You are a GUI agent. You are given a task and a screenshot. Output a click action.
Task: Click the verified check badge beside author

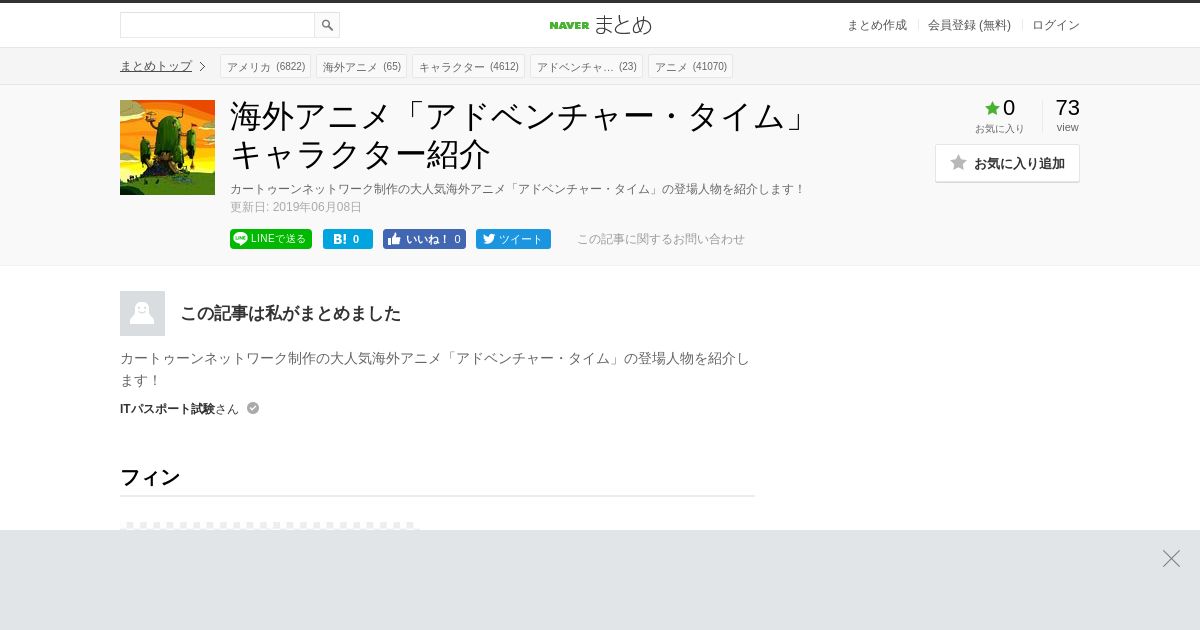(253, 408)
